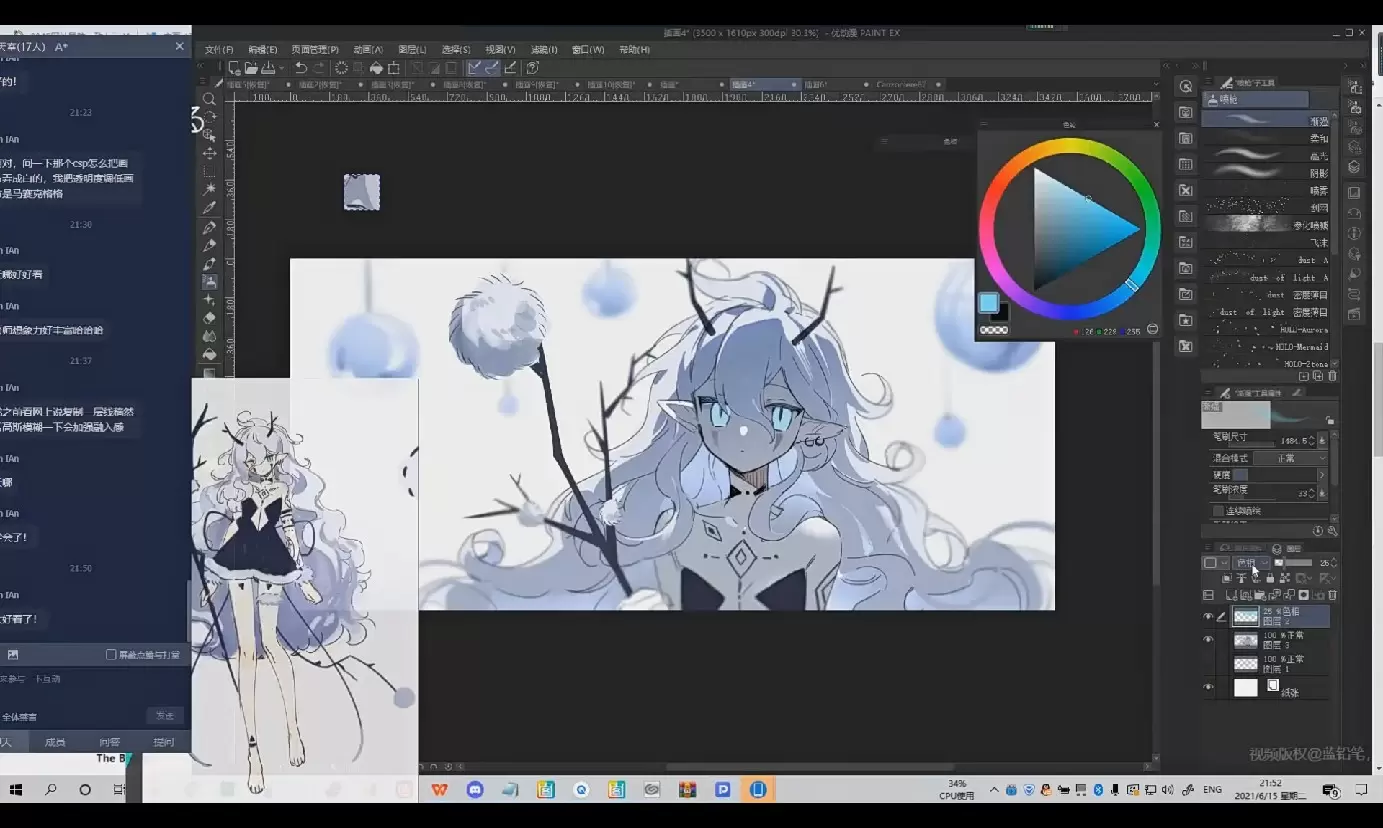Screen dimensions: 1383x828
Task: Open the save icon dropdown arrow
Action: point(283,68)
